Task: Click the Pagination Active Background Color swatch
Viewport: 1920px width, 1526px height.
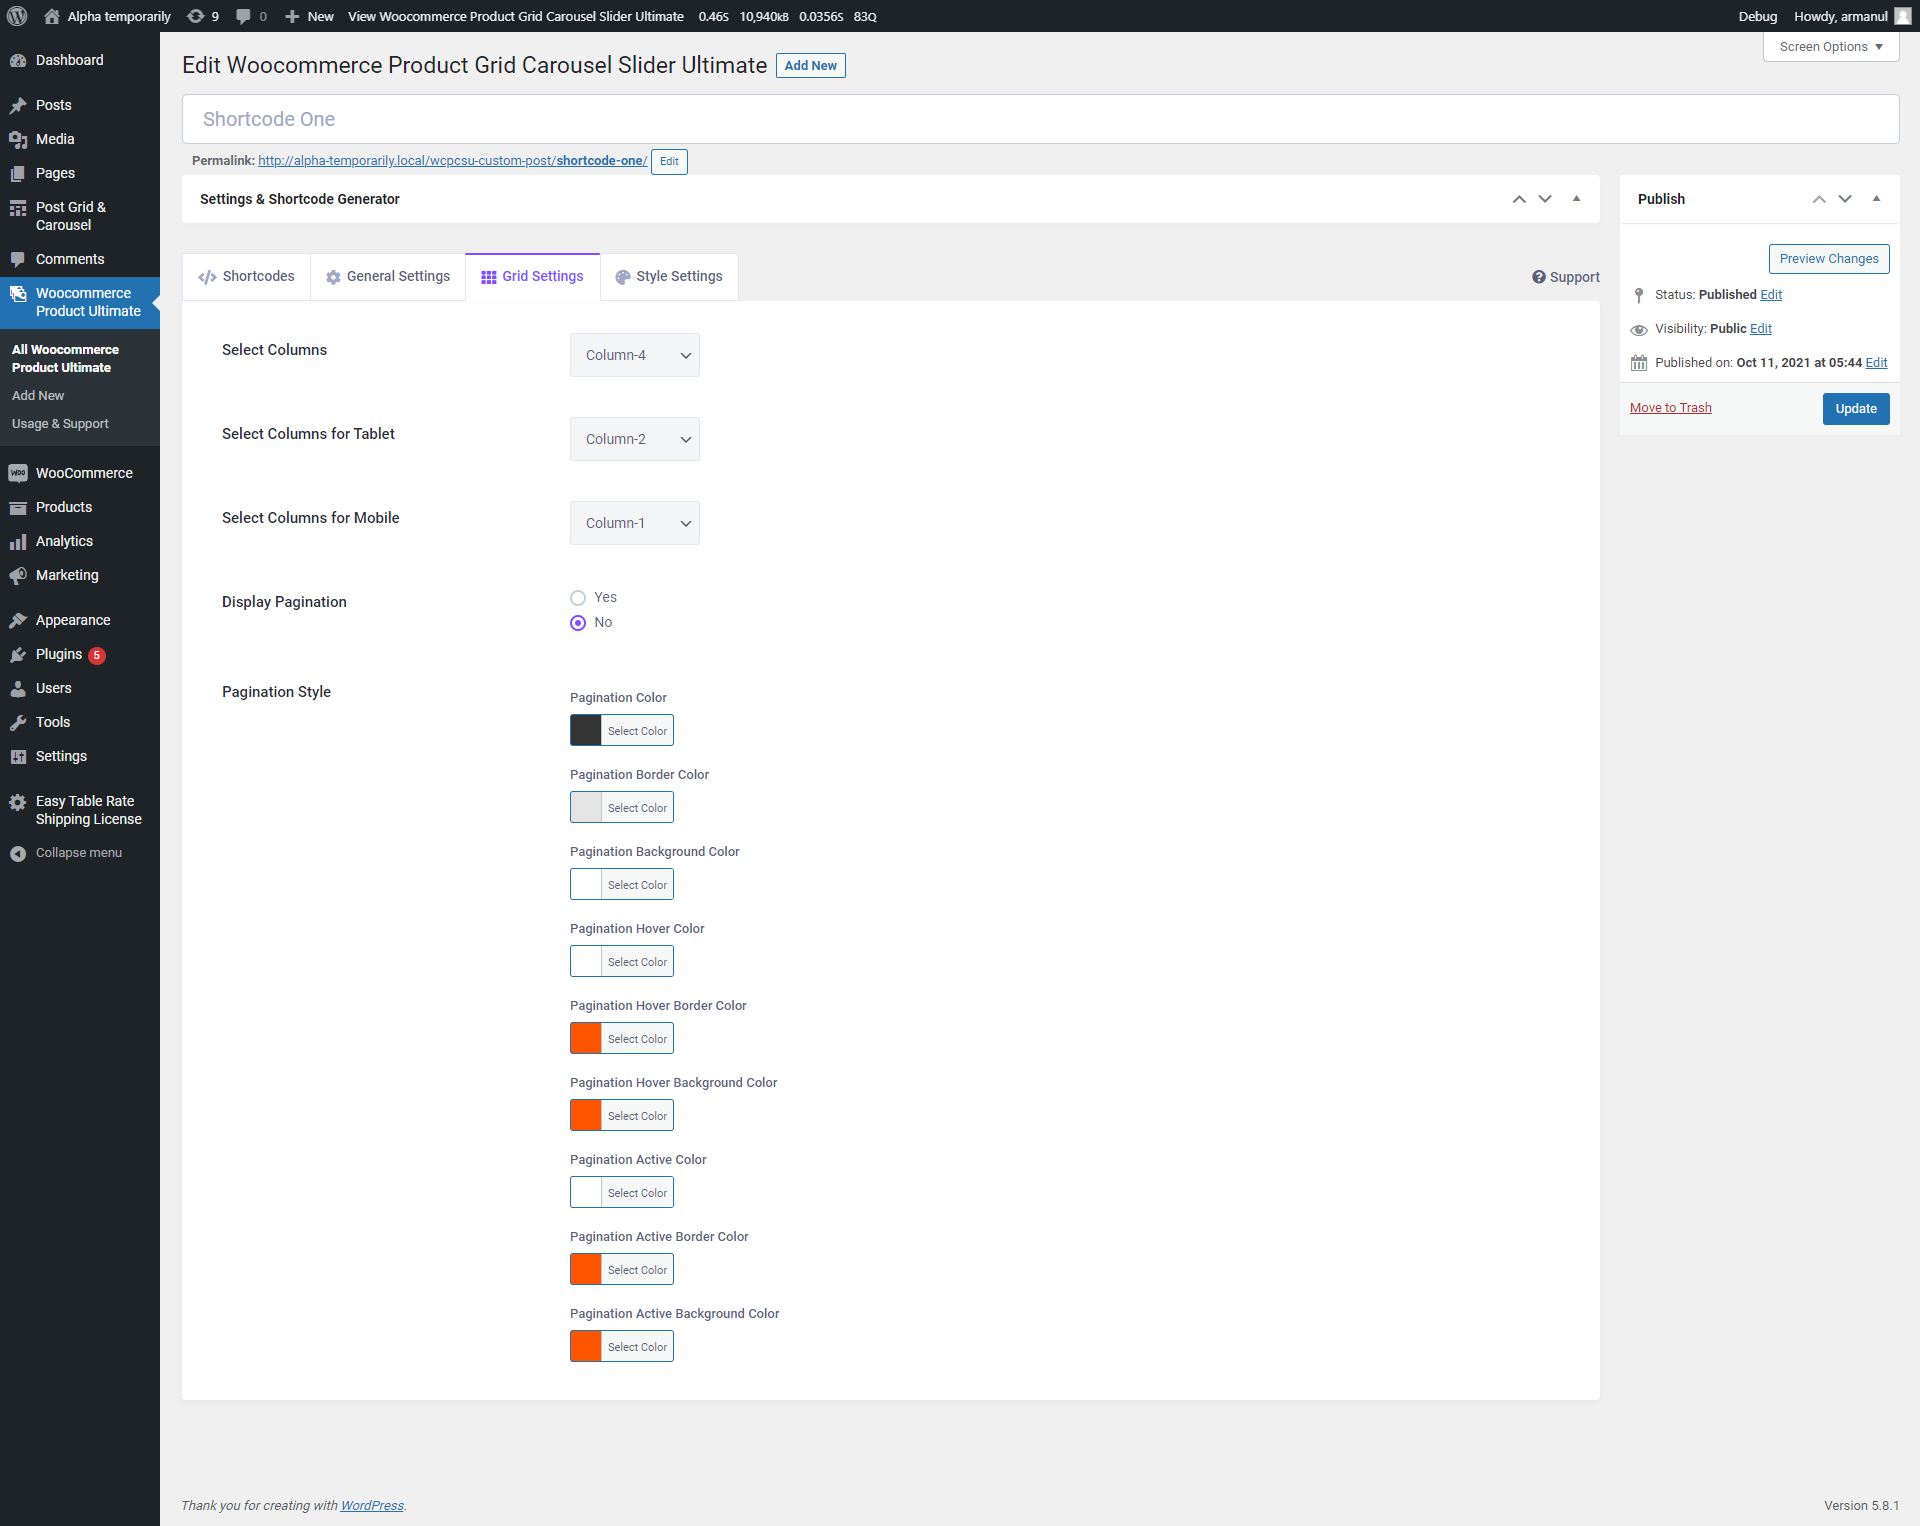Action: [586, 1345]
